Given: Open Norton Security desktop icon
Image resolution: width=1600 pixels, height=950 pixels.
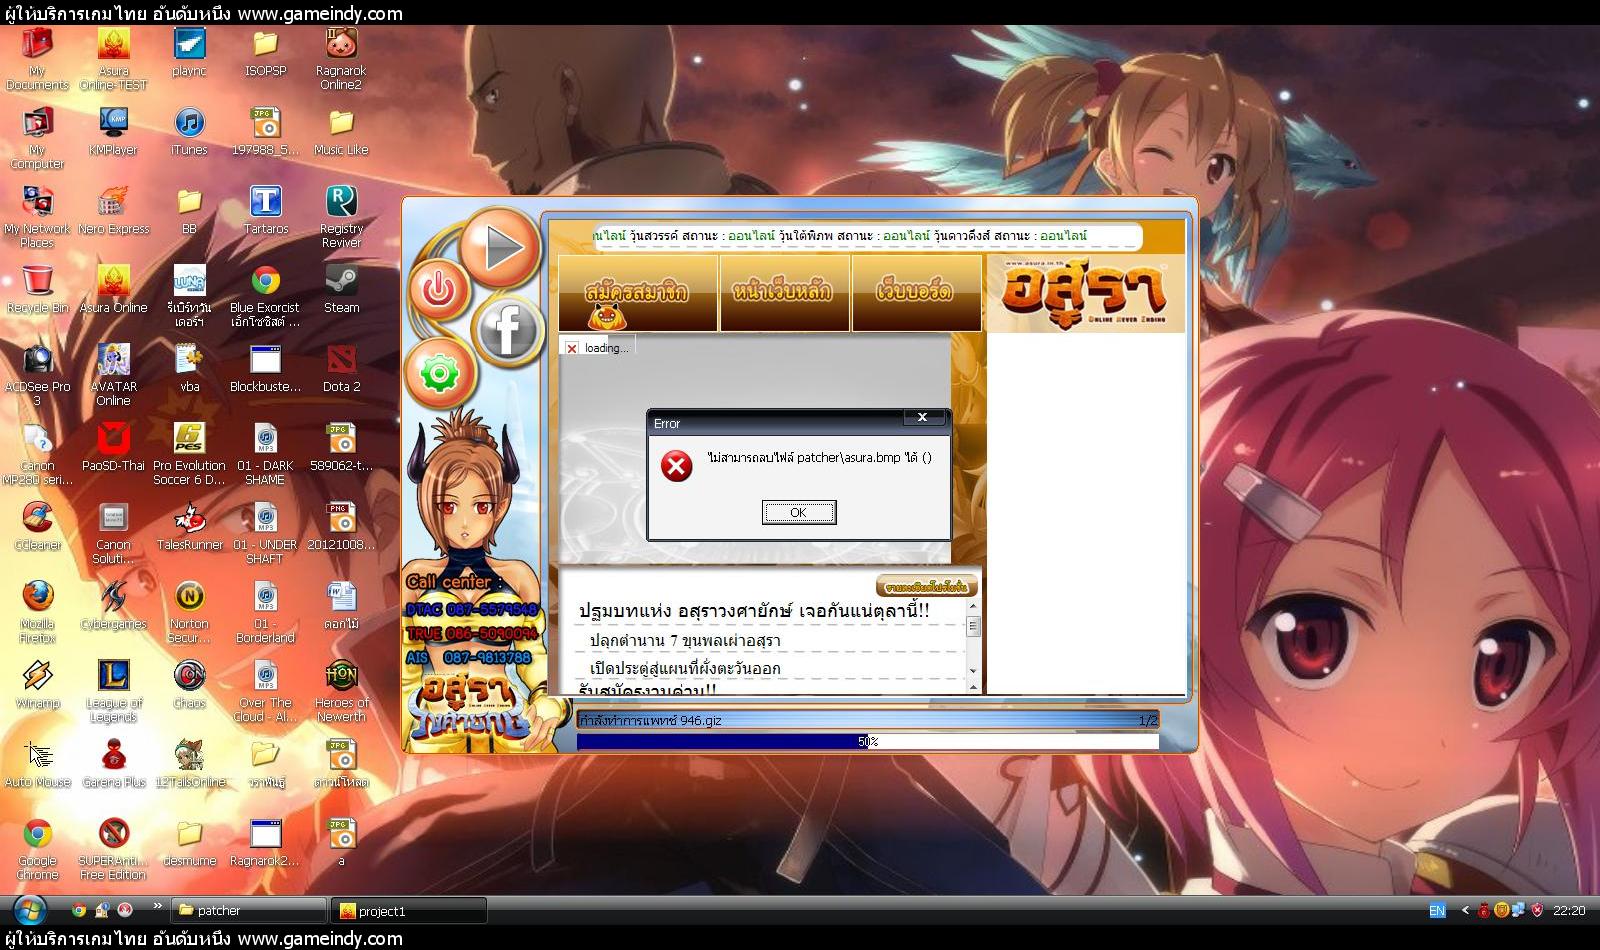Looking at the screenshot, I should [x=189, y=613].
